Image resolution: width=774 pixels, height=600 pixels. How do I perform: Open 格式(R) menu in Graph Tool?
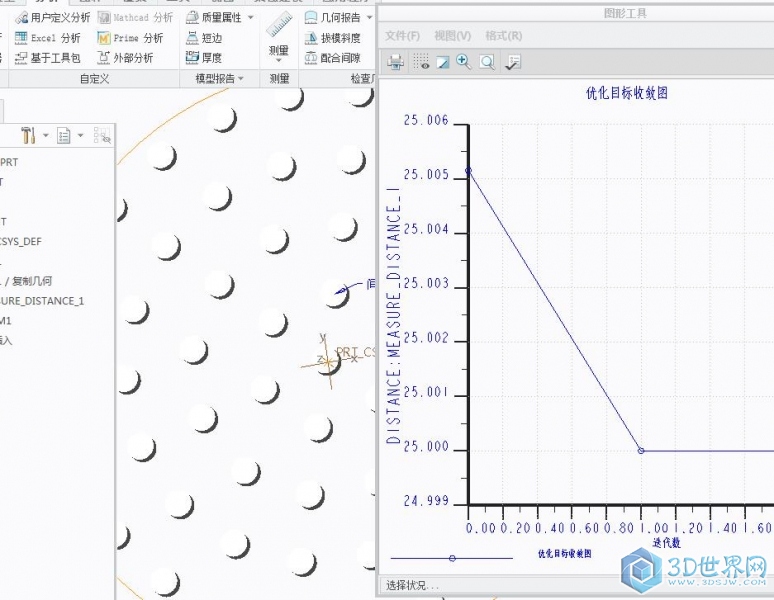click(x=503, y=36)
